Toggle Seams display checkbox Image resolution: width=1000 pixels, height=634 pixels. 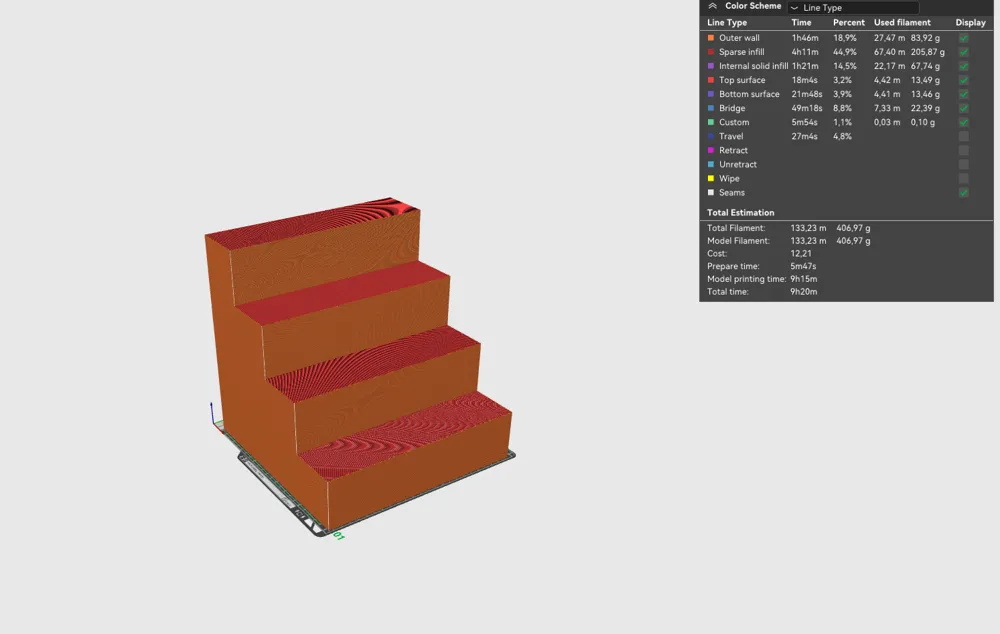pyautogui.click(x=964, y=193)
